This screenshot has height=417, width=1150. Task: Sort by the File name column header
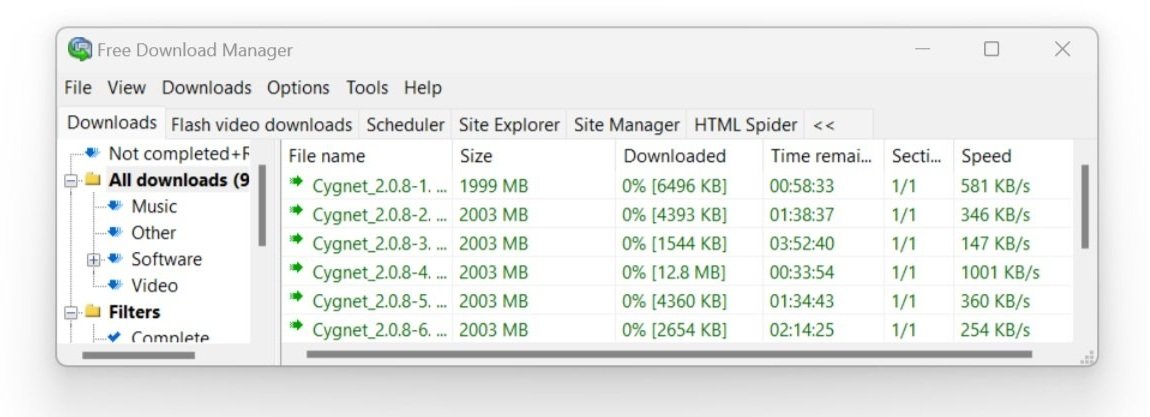367,156
